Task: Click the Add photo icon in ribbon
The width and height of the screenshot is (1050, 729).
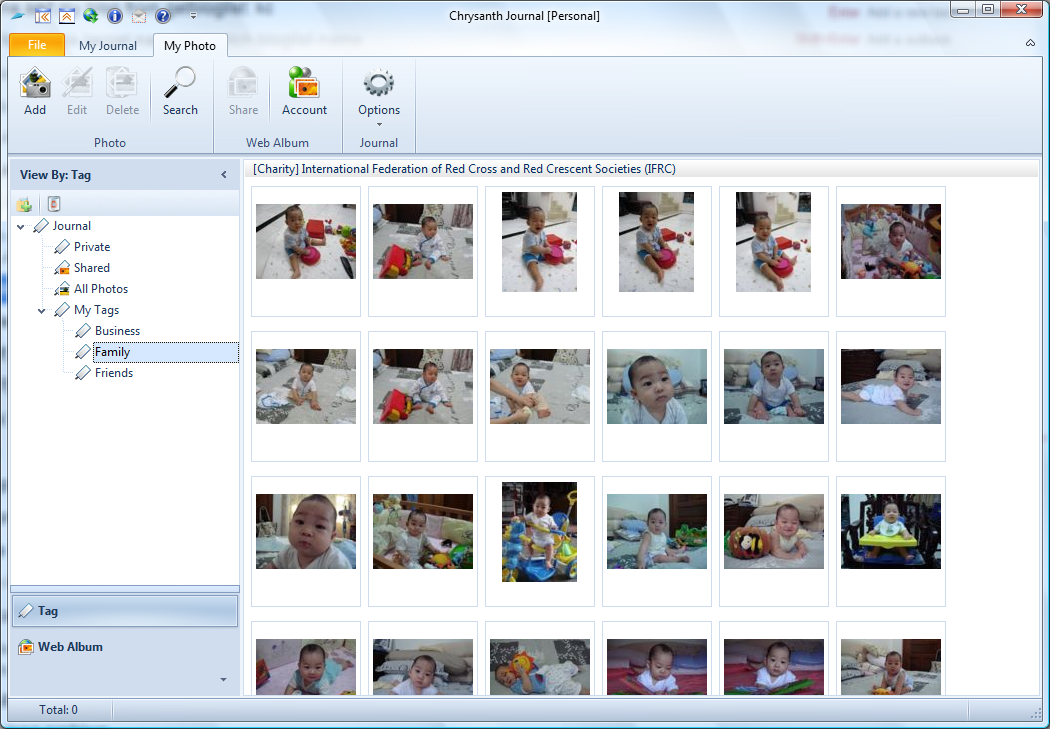Action: [x=35, y=92]
